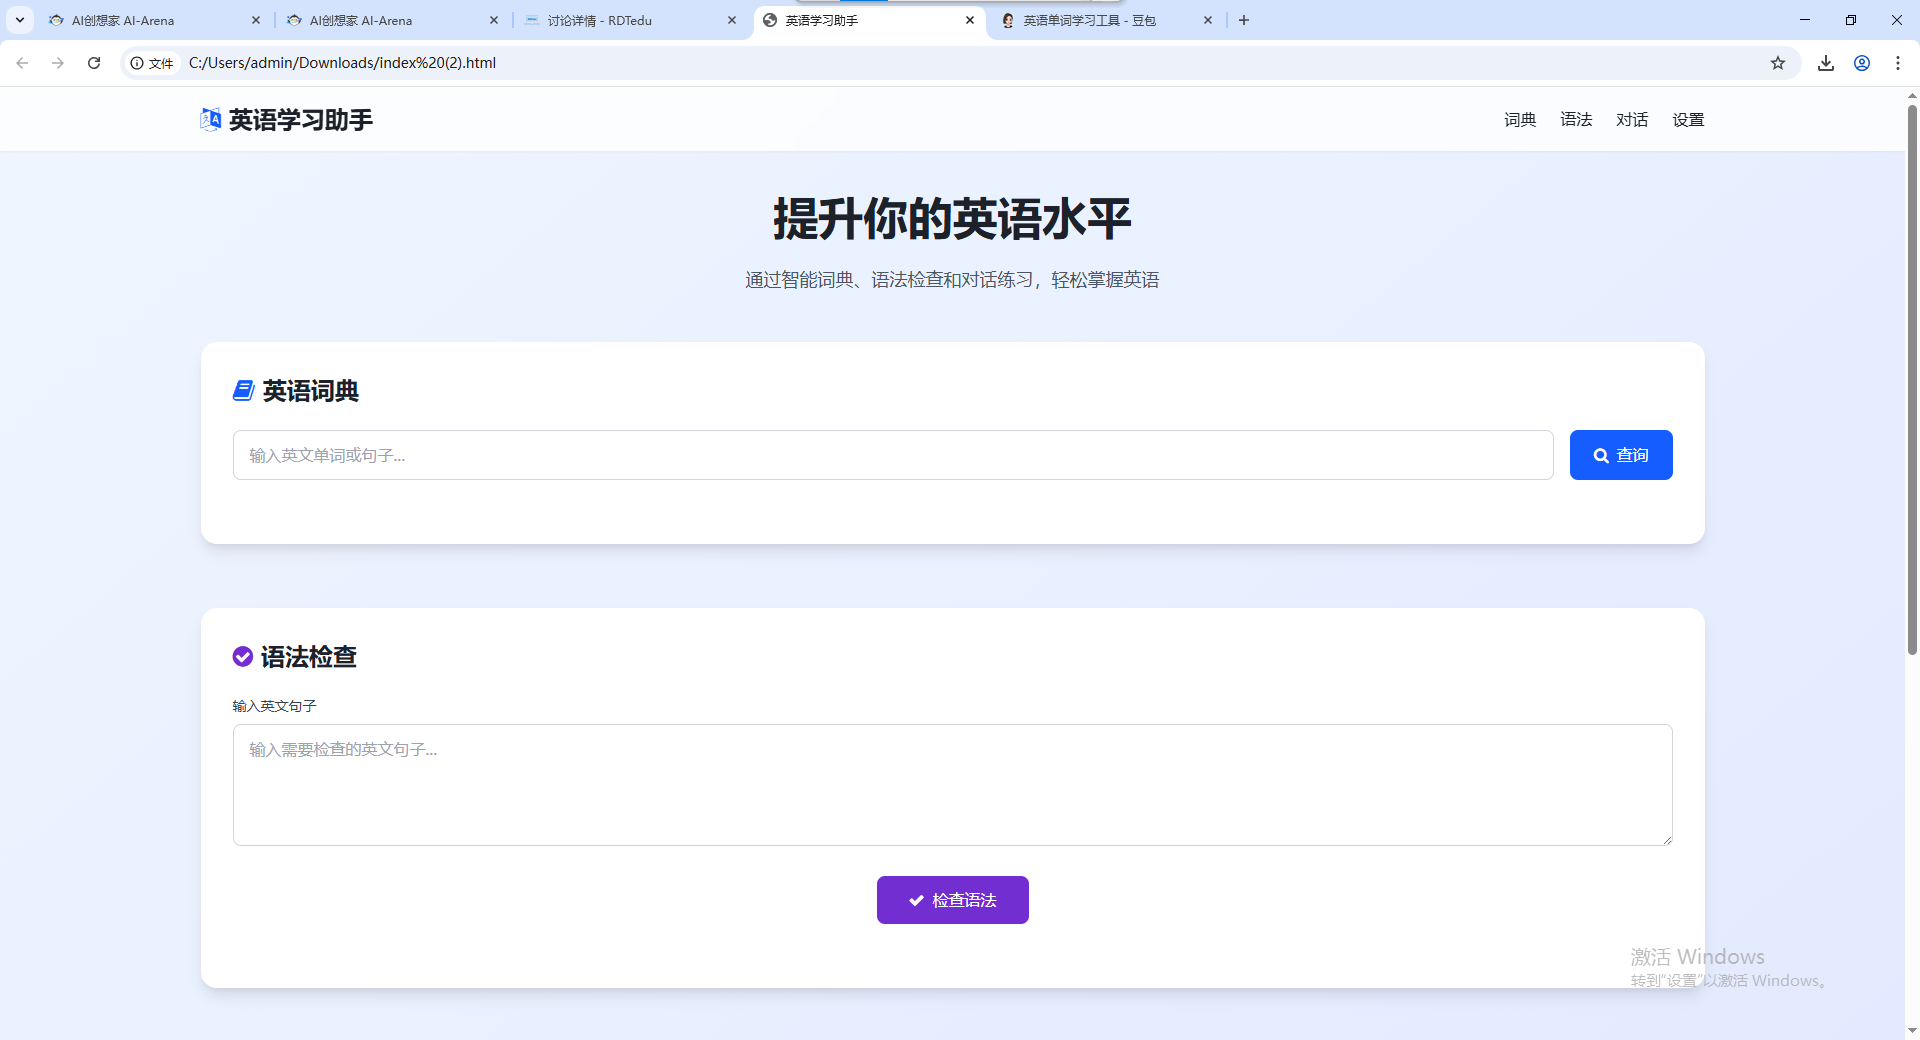
Task: Reload the current page
Action: [94, 63]
